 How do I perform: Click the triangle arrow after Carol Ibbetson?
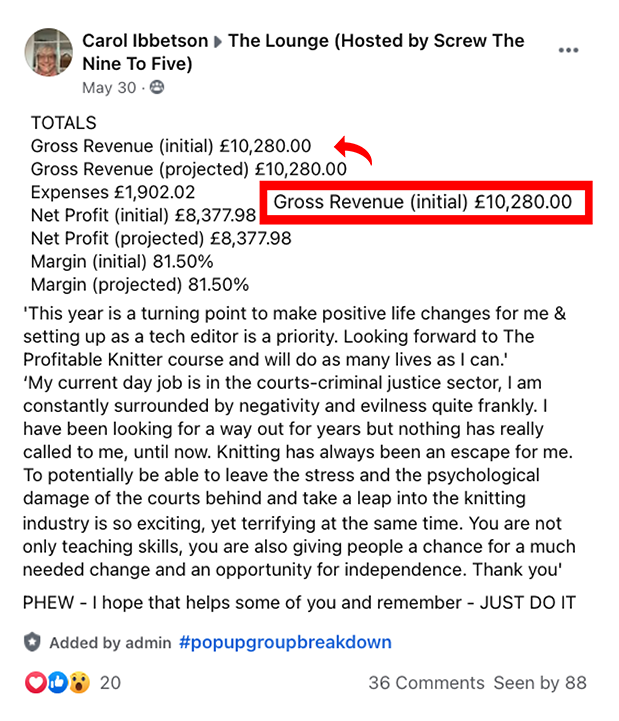coord(218,42)
